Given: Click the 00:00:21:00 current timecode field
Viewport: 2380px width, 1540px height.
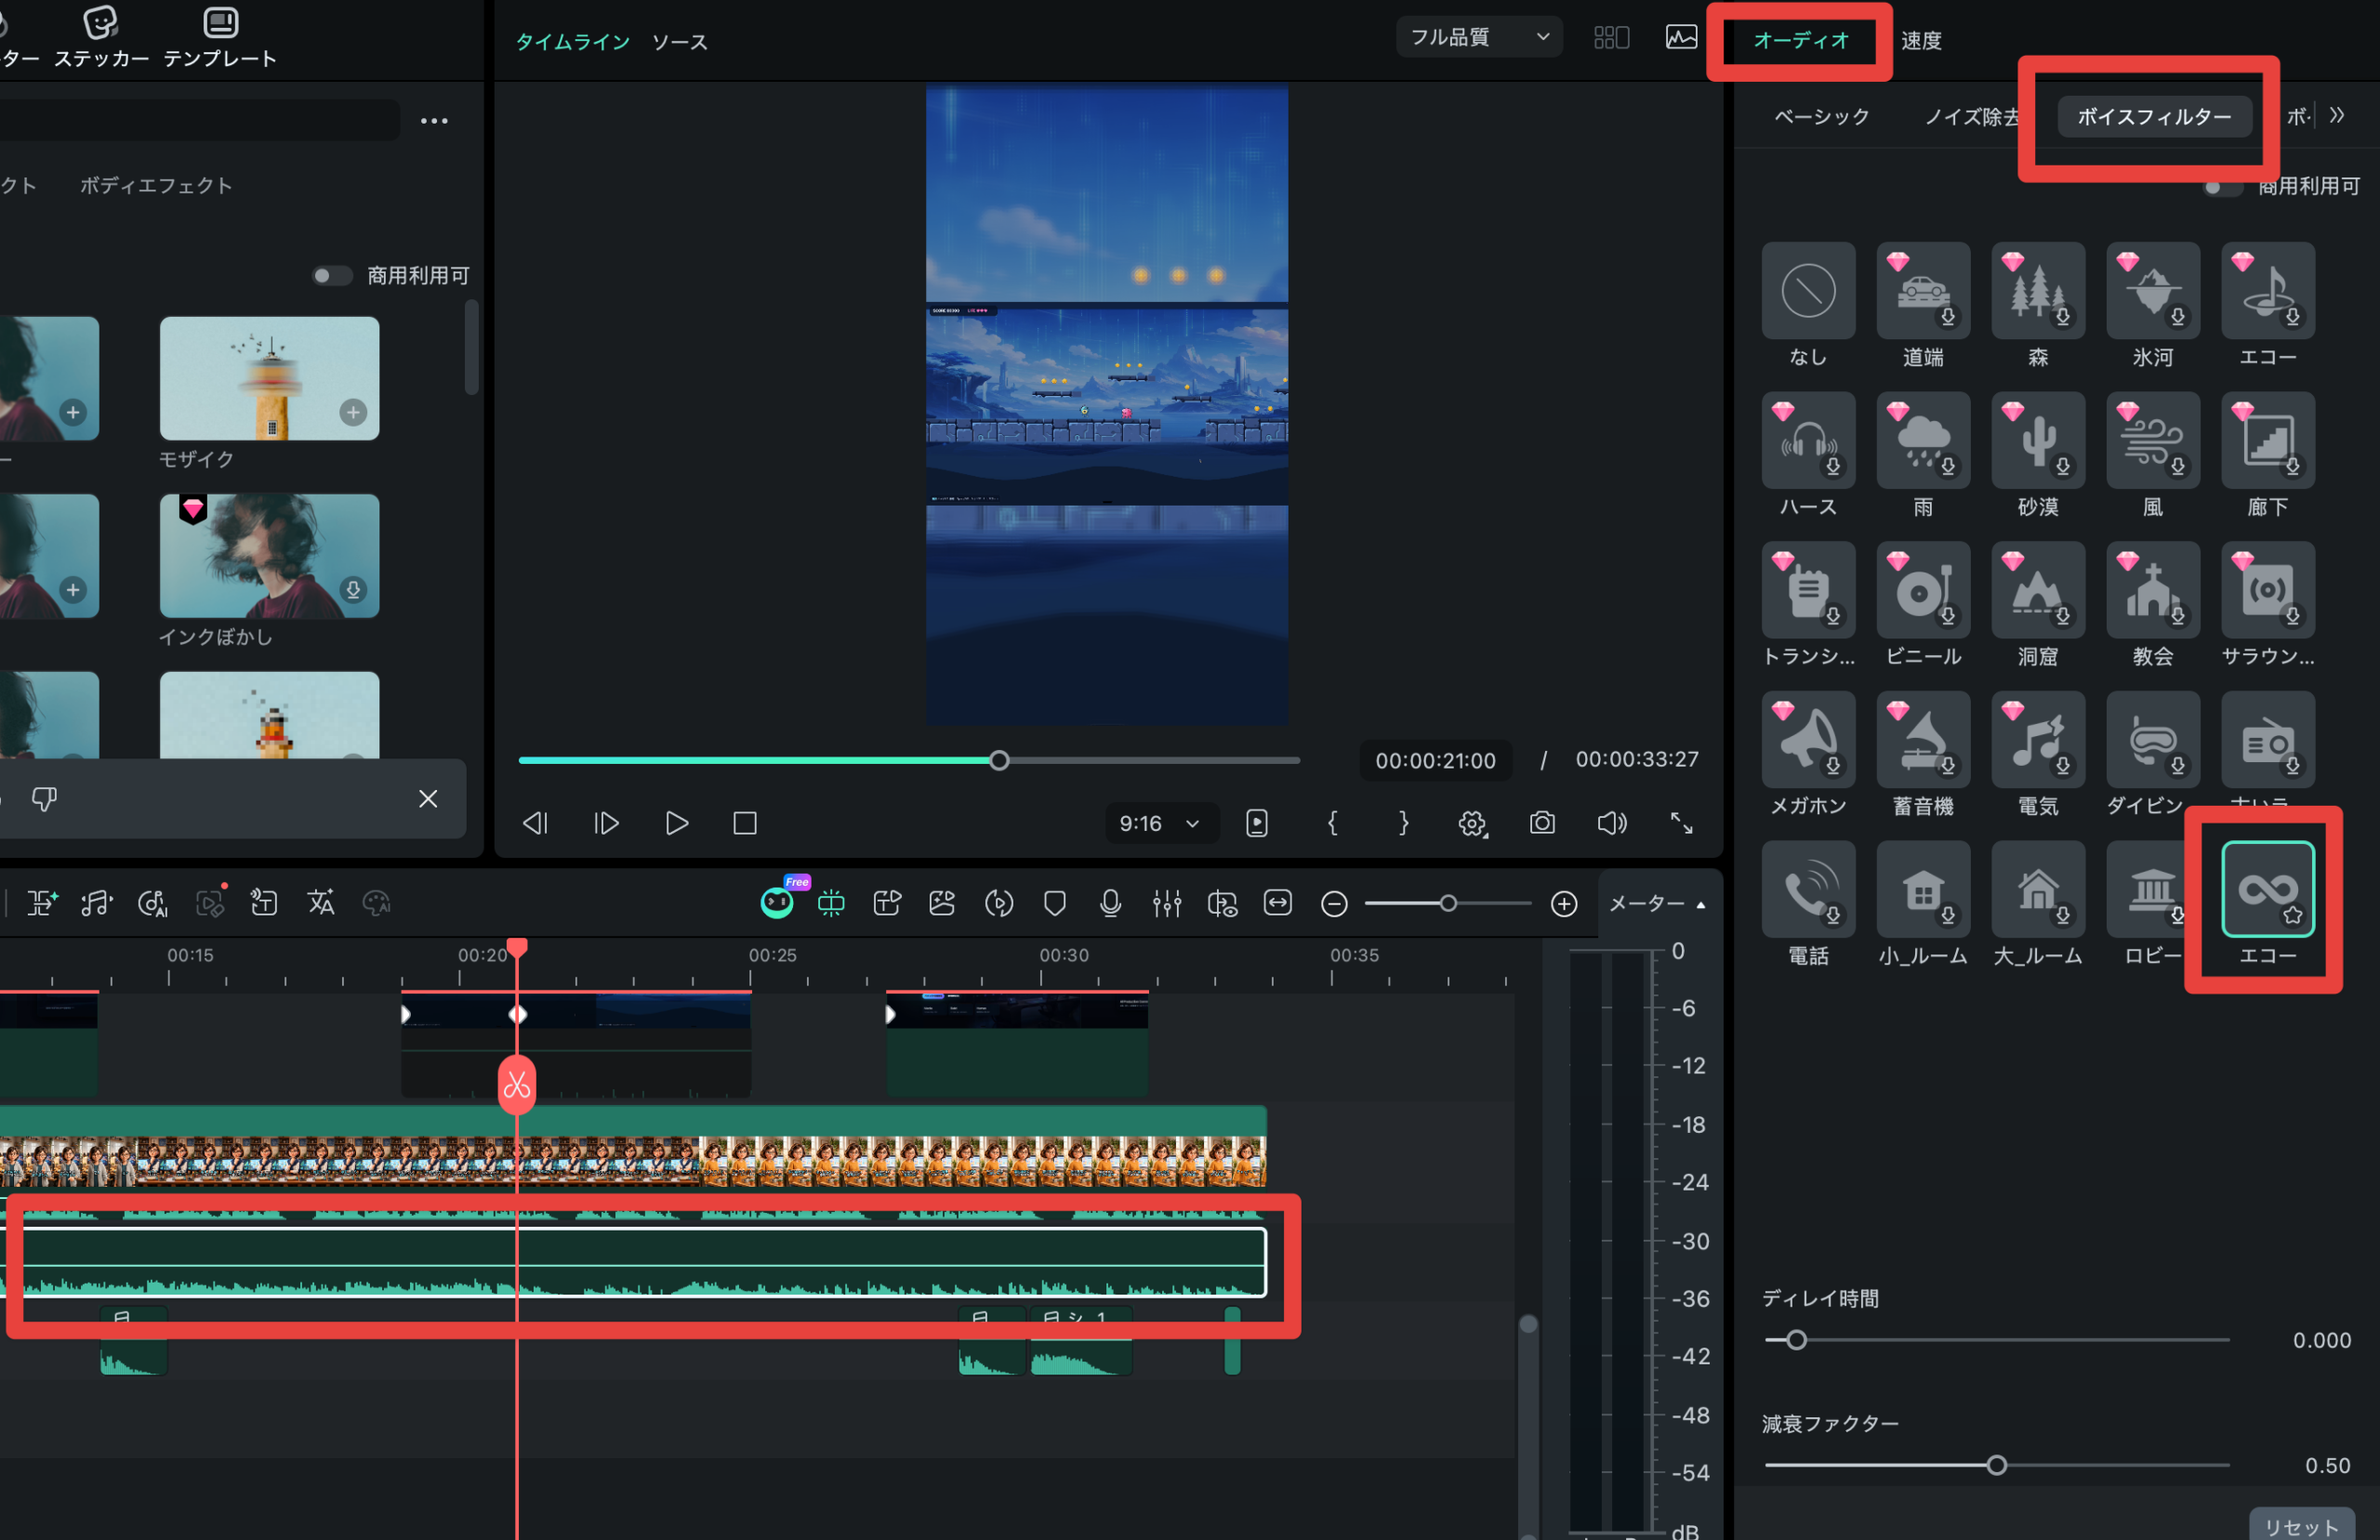Looking at the screenshot, I should pos(1435,760).
